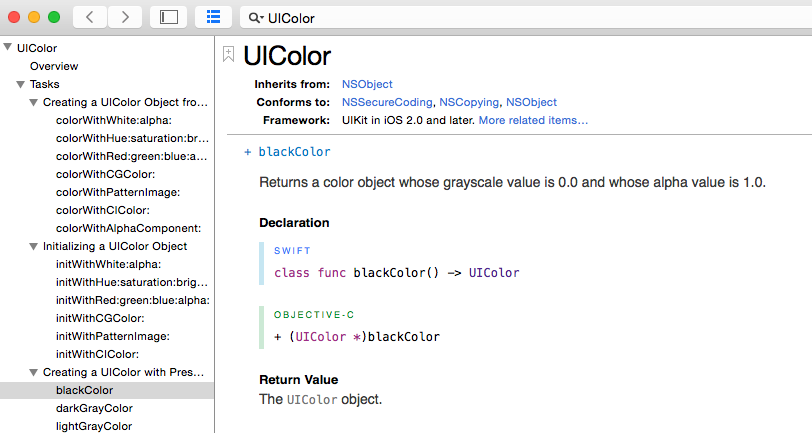Select lightGrayColor in the sidebar

pyautogui.click(x=94, y=426)
